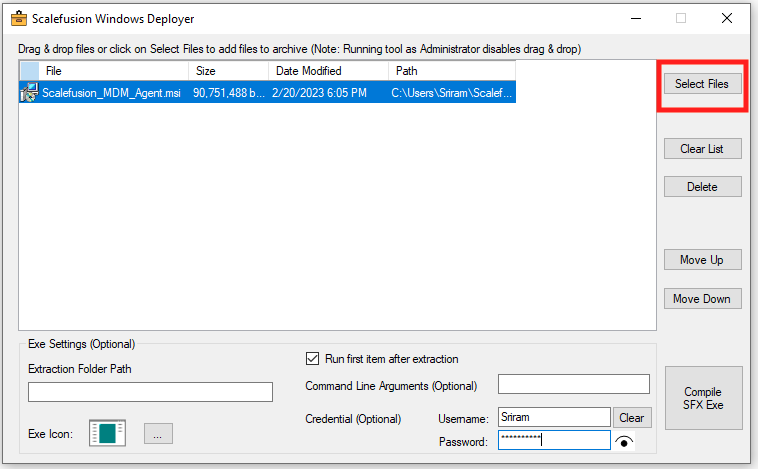Close the Scalefusion Windows Deployer window
758x469 pixels.
pos(727,18)
